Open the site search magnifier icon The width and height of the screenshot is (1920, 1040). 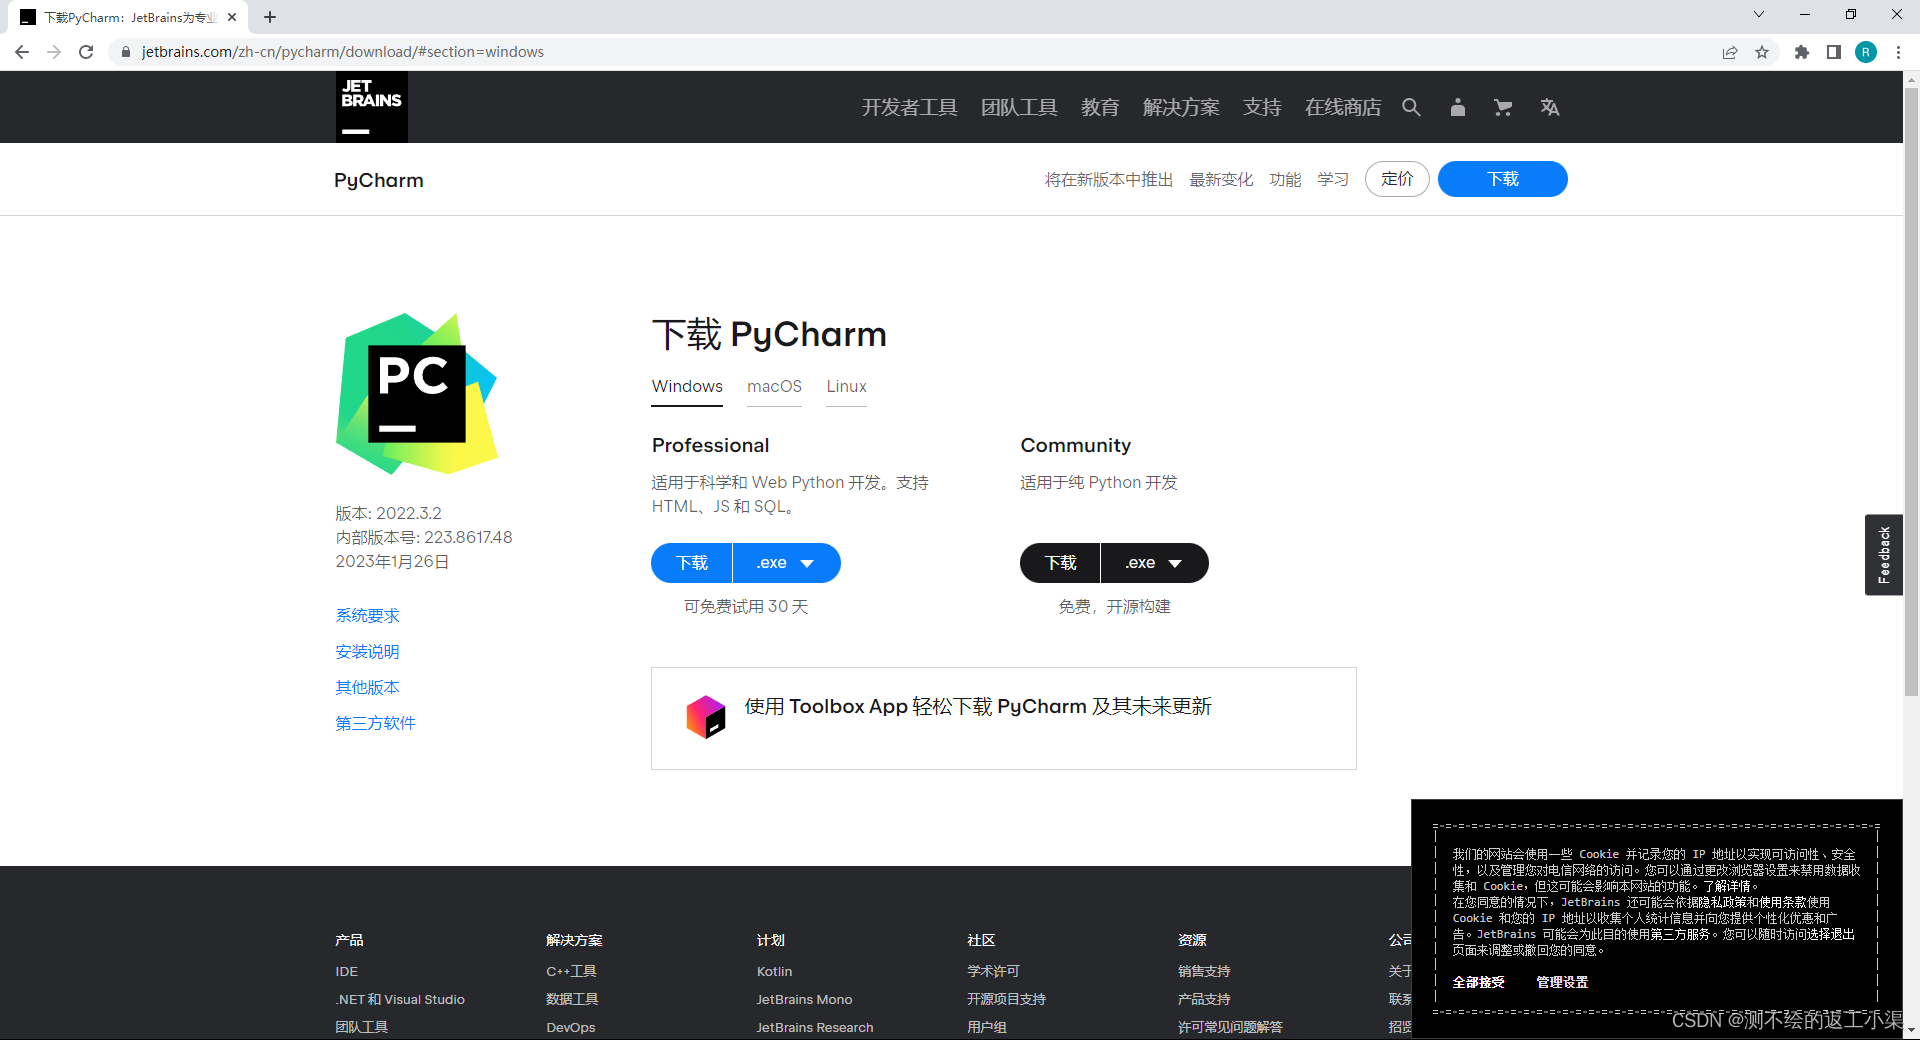pyautogui.click(x=1411, y=107)
